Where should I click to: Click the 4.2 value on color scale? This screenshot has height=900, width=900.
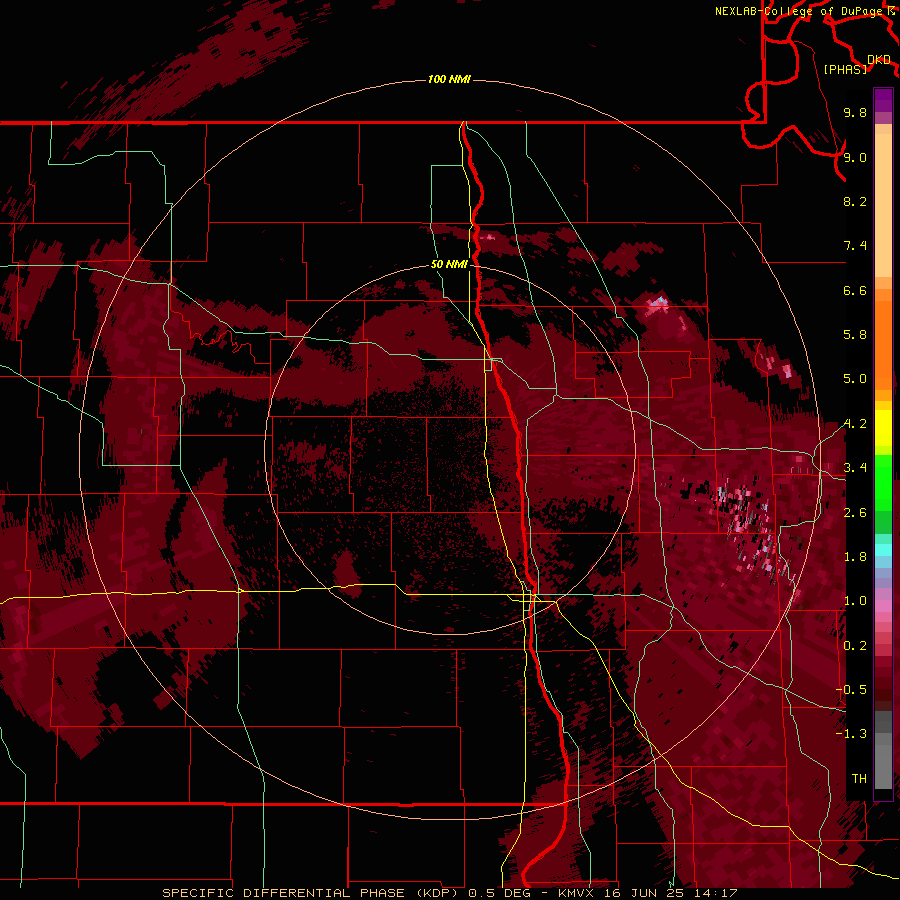(x=855, y=424)
